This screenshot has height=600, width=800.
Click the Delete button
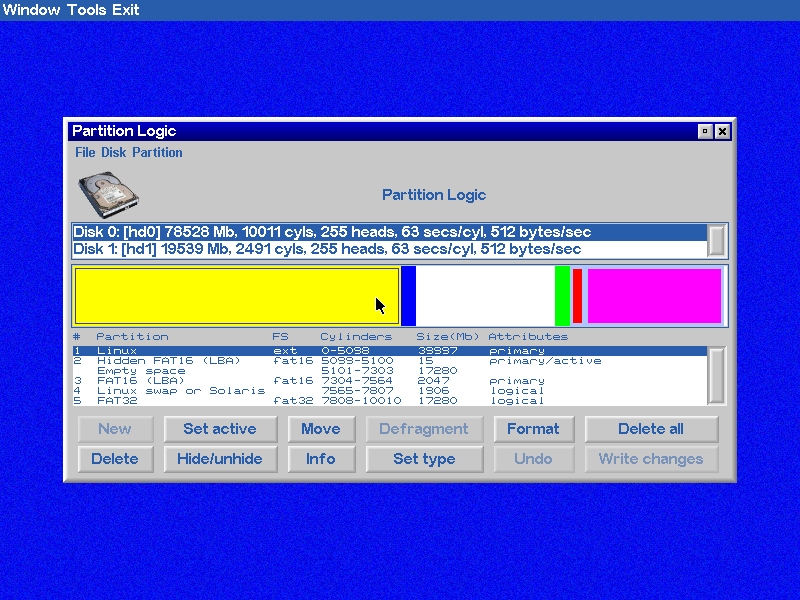coord(115,459)
